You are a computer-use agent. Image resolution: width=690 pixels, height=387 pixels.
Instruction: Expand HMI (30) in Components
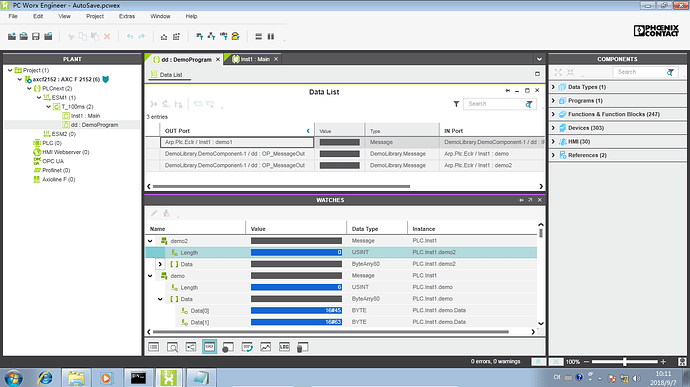tap(554, 142)
